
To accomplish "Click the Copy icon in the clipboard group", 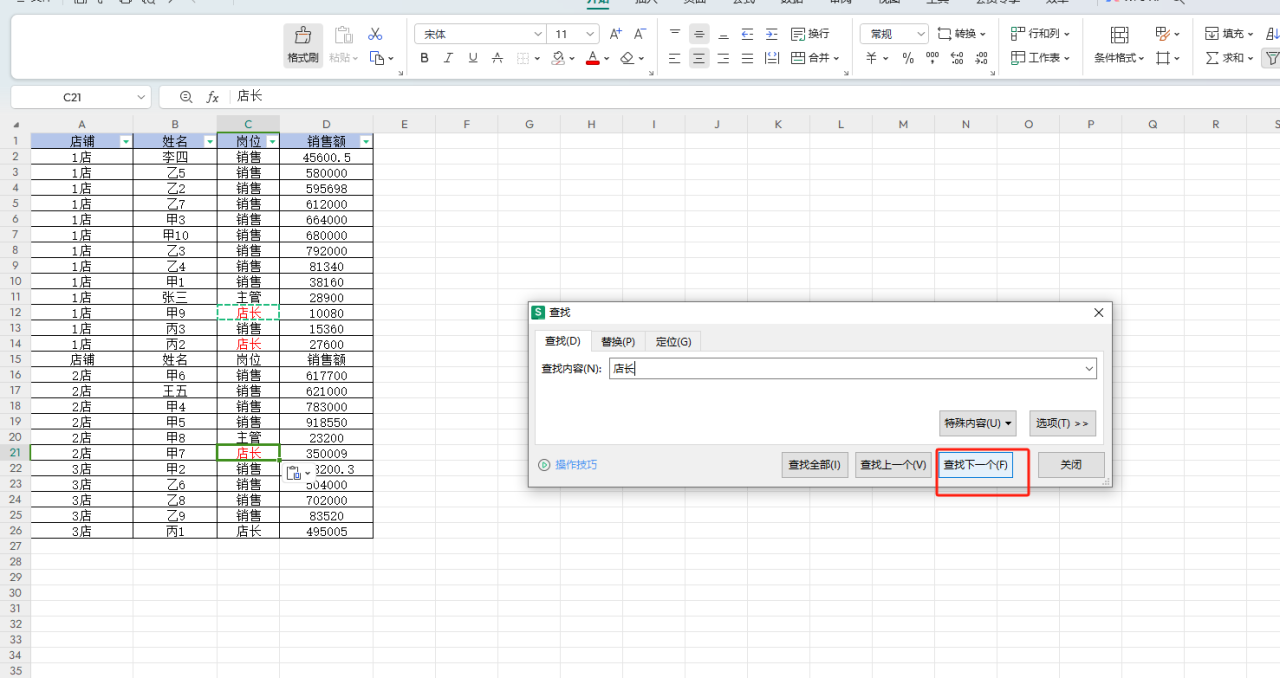I will tap(377, 58).
